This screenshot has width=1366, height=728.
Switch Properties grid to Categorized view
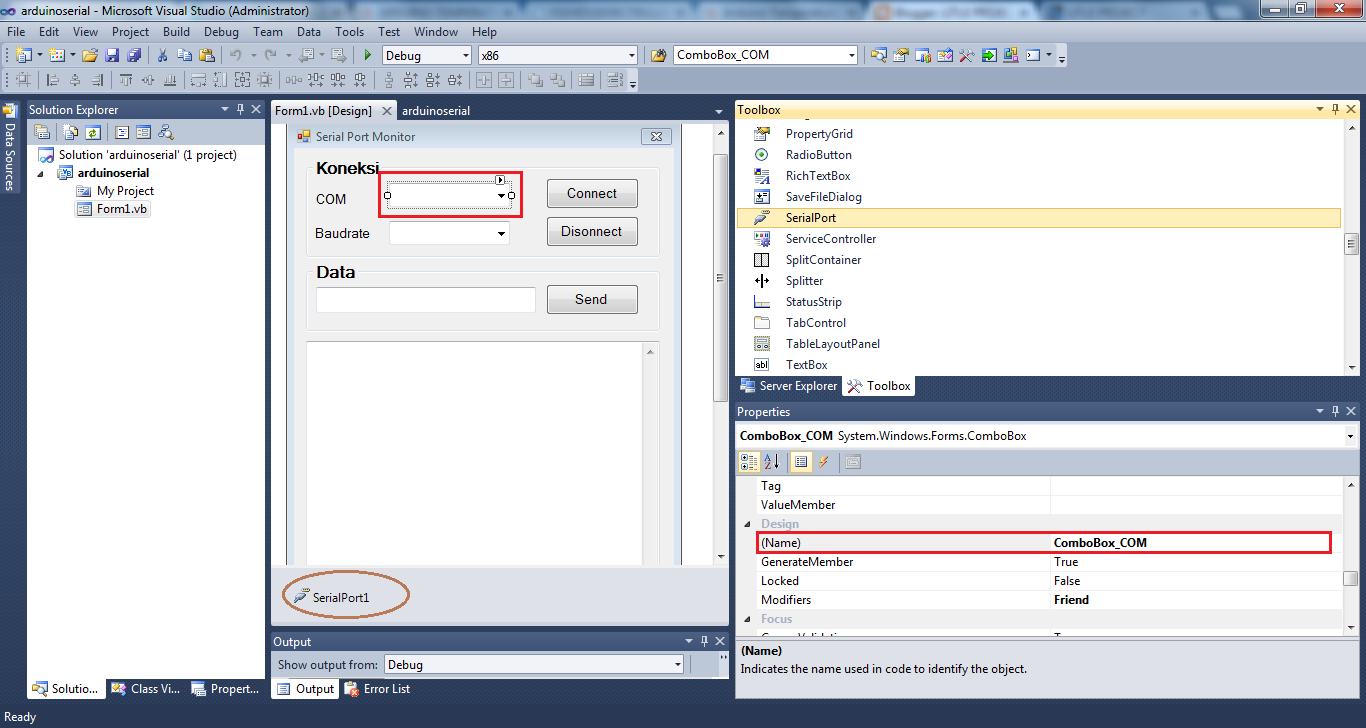click(x=748, y=462)
